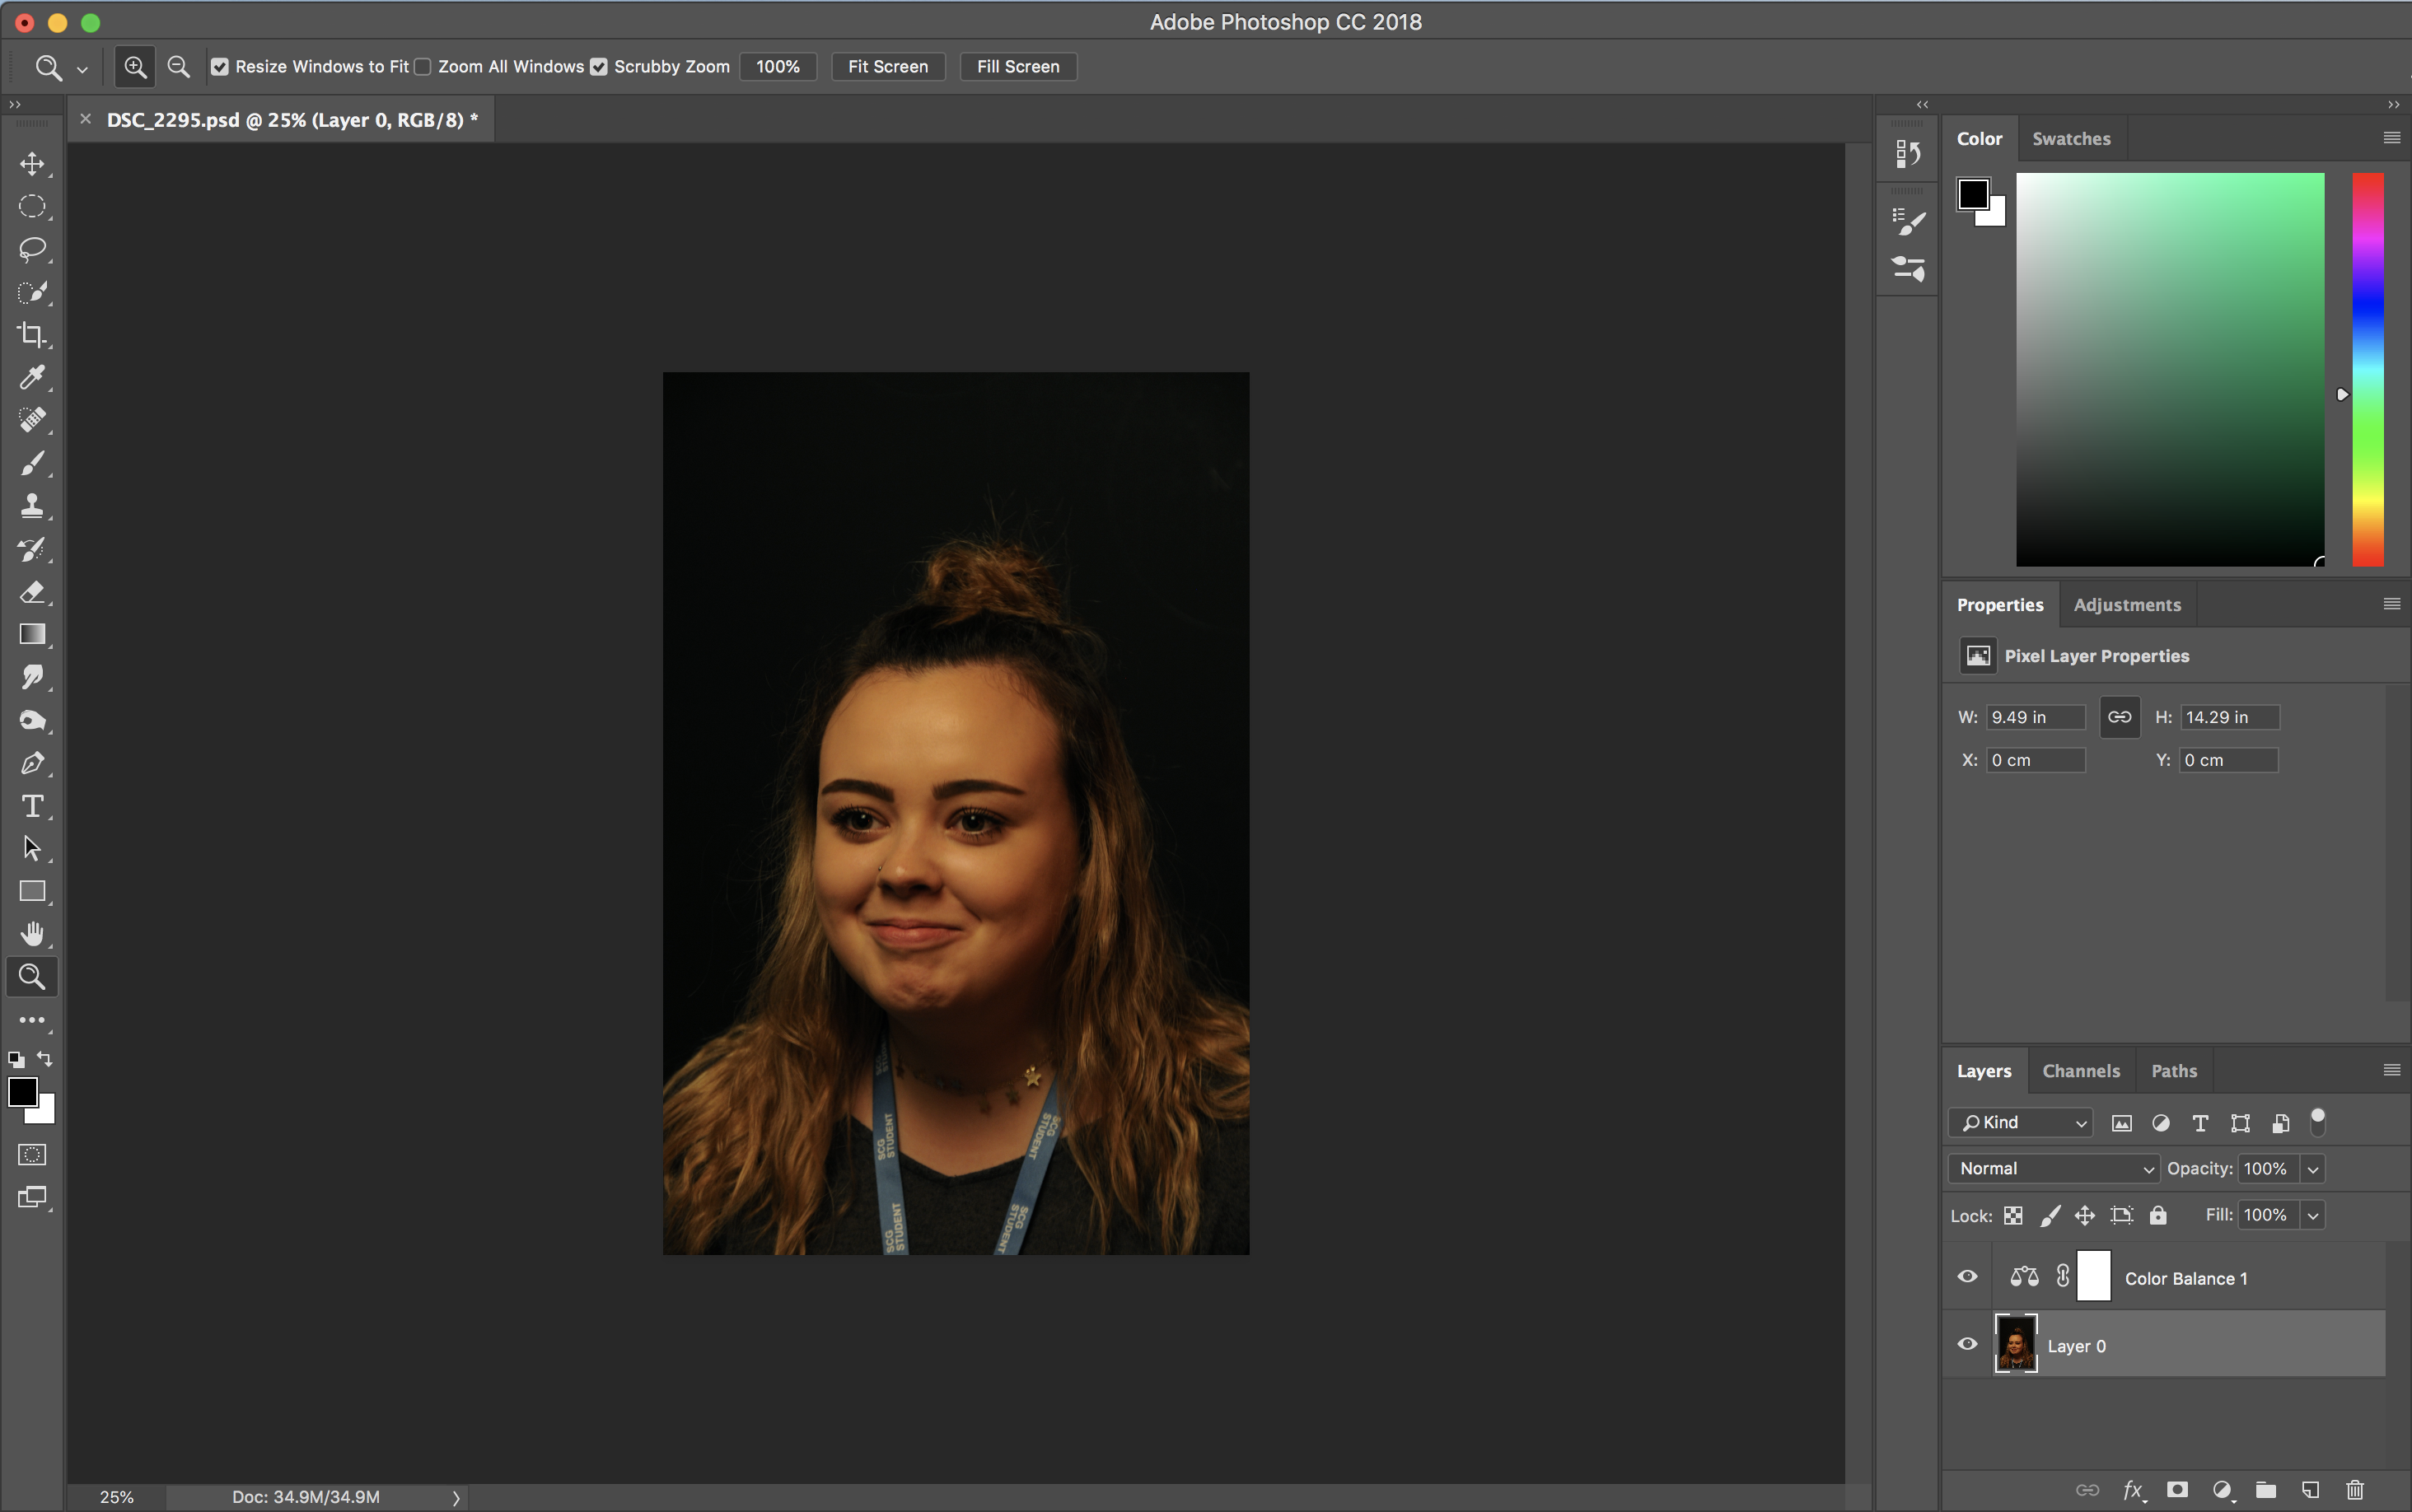Select the Hand tool
The height and width of the screenshot is (1512, 2412).
32,934
